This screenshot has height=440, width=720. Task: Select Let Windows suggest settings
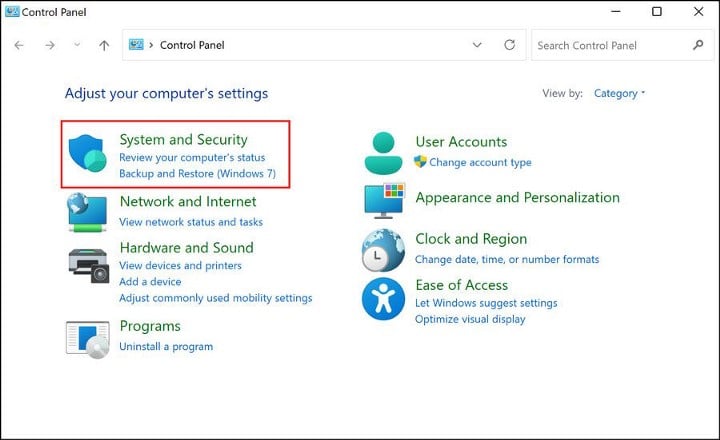tap(486, 303)
